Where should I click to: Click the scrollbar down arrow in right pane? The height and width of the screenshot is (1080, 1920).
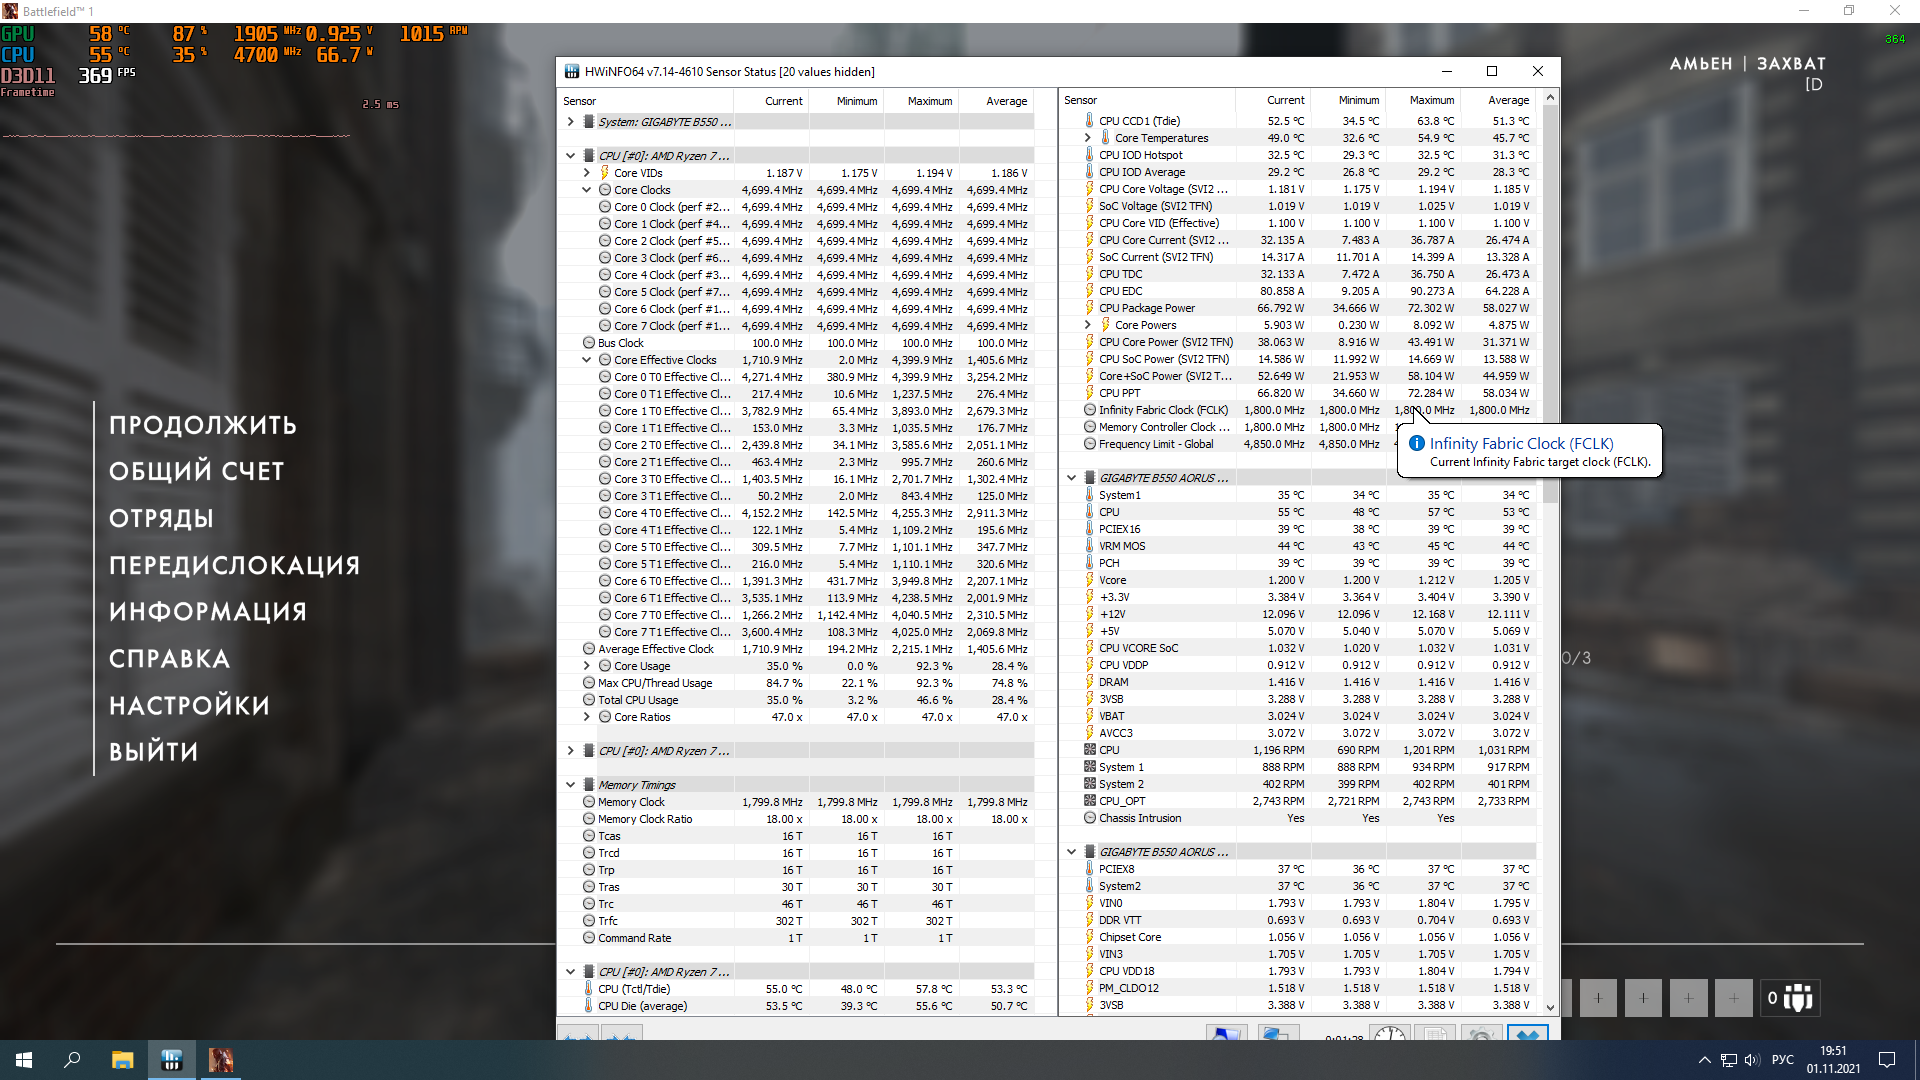[x=1550, y=1007]
